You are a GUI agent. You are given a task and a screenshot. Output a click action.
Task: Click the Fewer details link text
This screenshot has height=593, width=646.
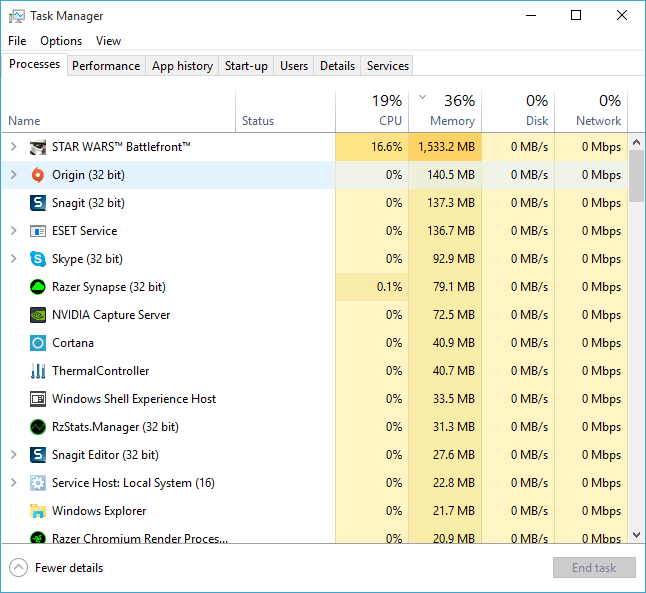coord(69,568)
